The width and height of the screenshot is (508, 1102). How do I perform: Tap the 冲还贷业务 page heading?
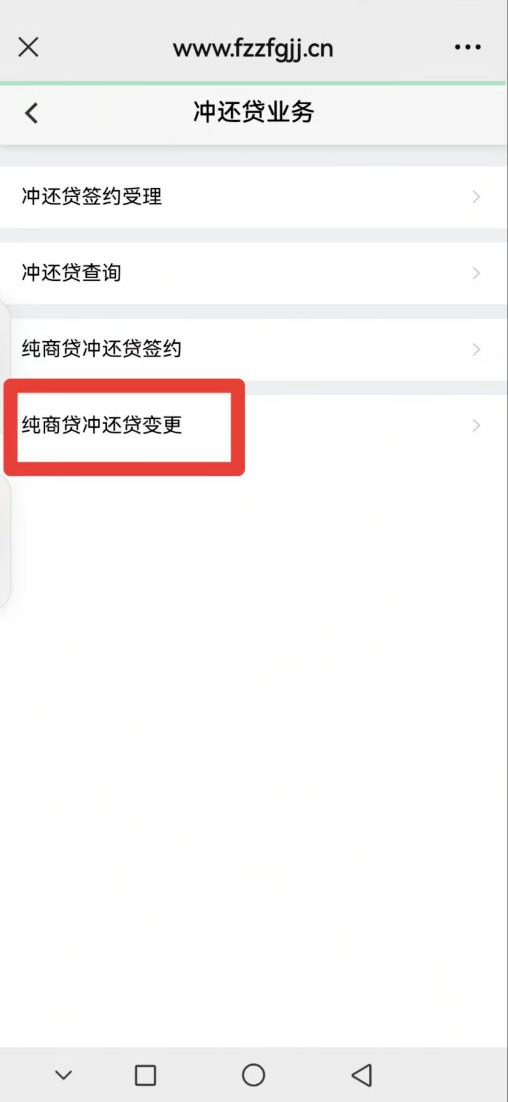[x=254, y=112]
